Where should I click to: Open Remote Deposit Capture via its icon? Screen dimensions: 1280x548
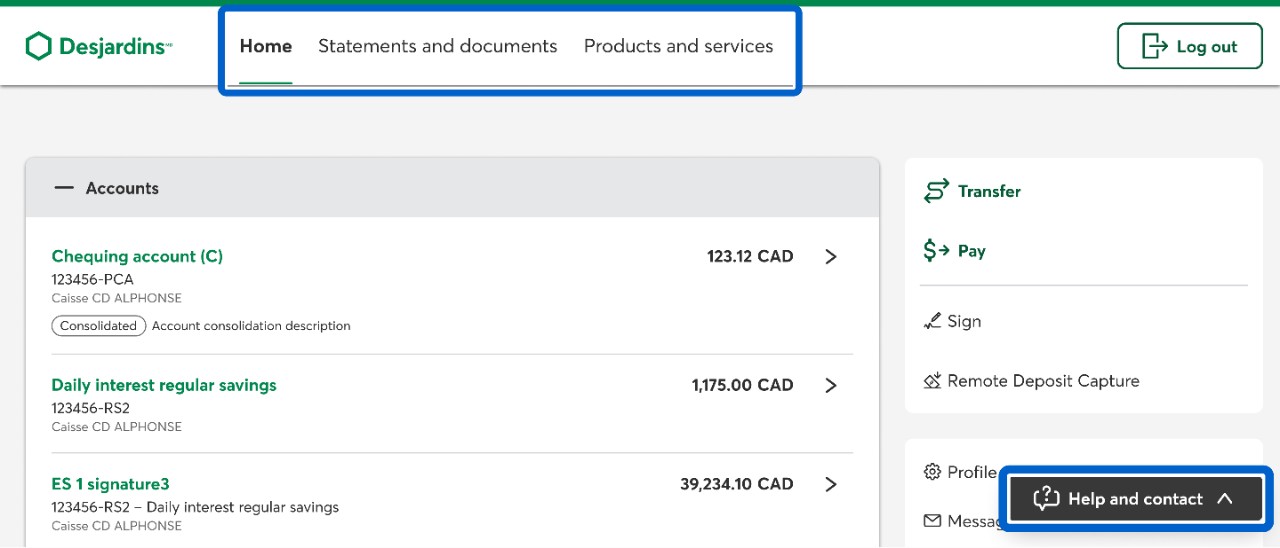[932, 381]
